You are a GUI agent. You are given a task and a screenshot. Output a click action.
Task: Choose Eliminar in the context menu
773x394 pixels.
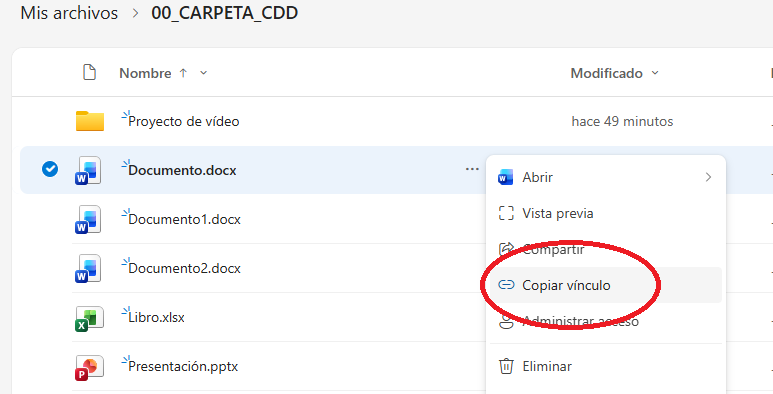(605, 366)
